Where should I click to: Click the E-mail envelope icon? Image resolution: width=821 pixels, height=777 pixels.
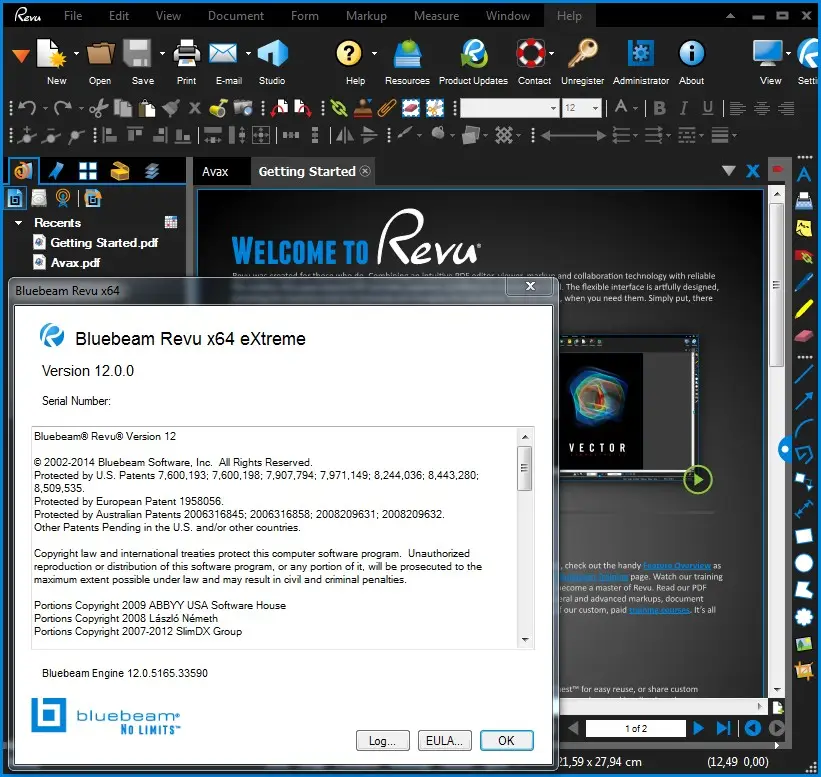pyautogui.click(x=223, y=53)
